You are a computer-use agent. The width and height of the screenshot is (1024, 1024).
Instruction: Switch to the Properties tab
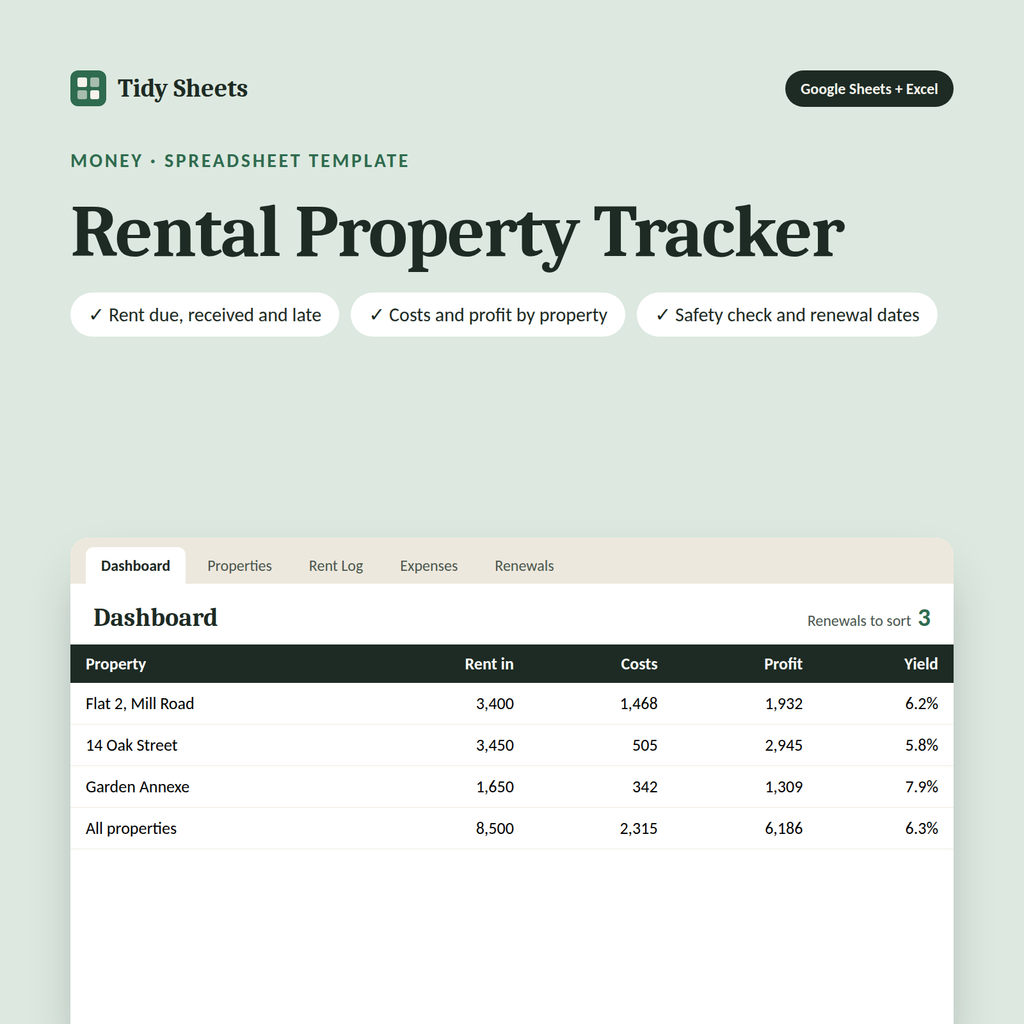(x=239, y=566)
